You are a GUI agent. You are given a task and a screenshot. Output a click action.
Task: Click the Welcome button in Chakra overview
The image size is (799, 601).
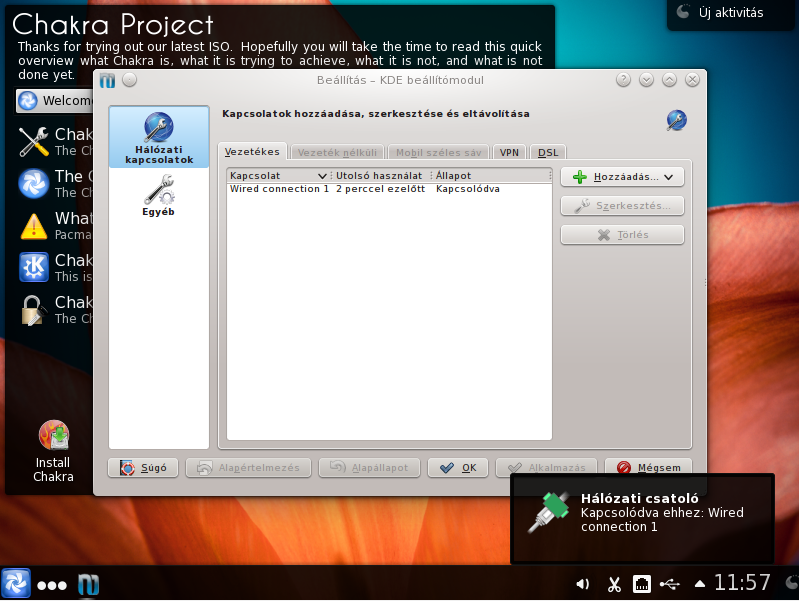tap(55, 100)
